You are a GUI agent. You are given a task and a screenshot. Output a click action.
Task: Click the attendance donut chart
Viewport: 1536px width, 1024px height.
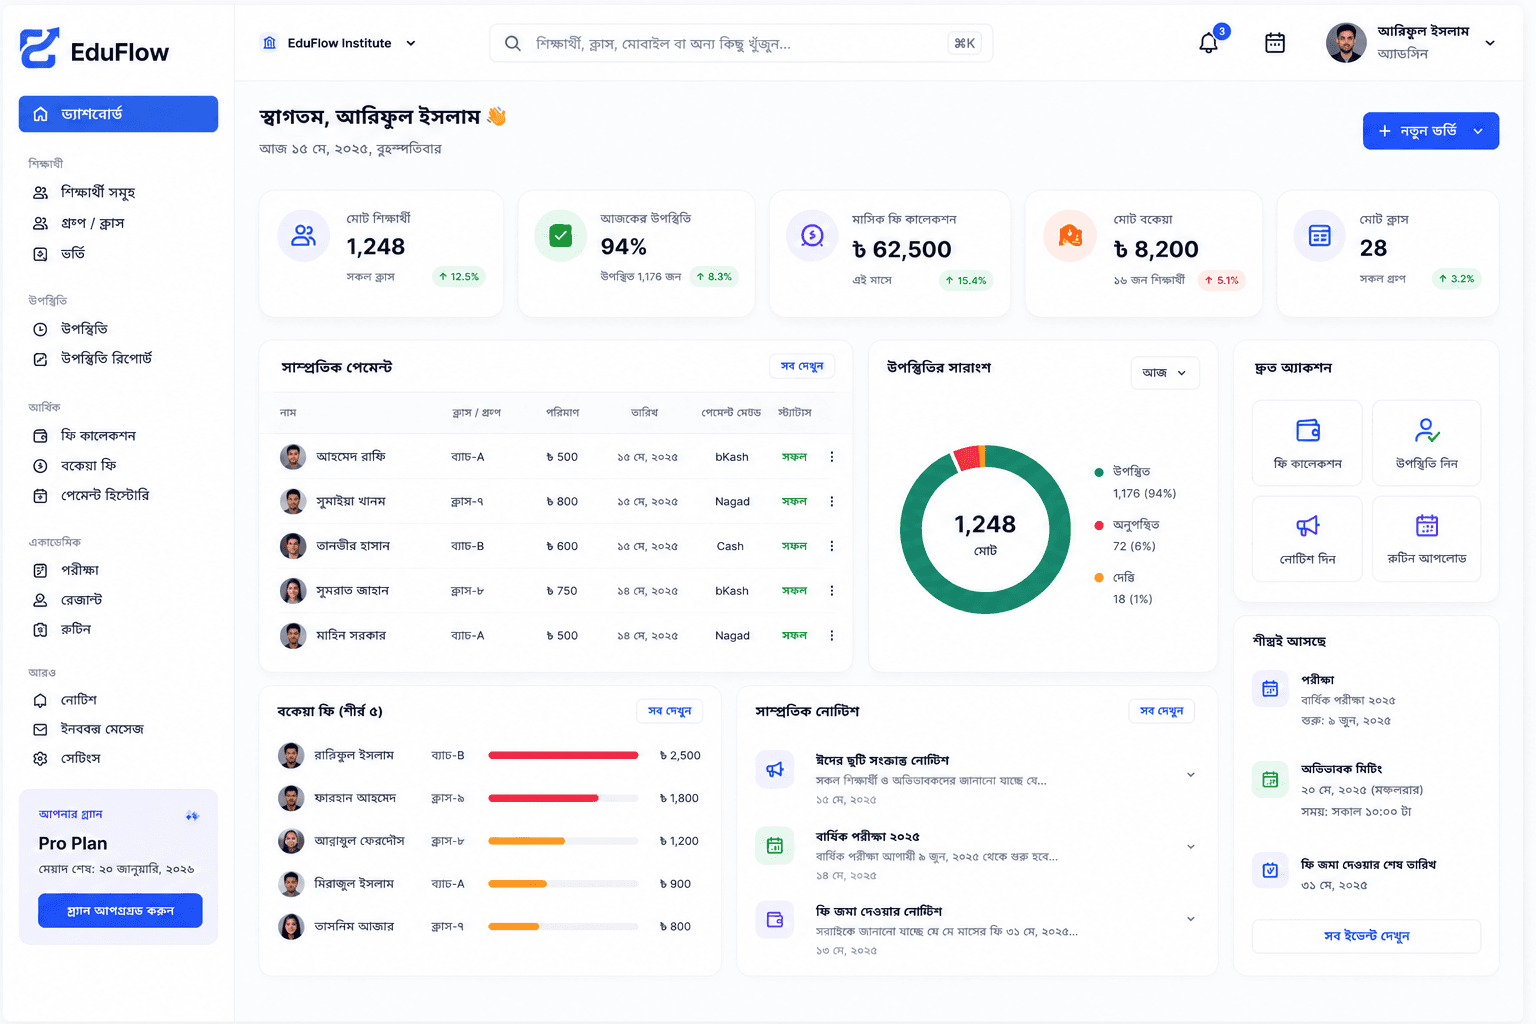985,530
